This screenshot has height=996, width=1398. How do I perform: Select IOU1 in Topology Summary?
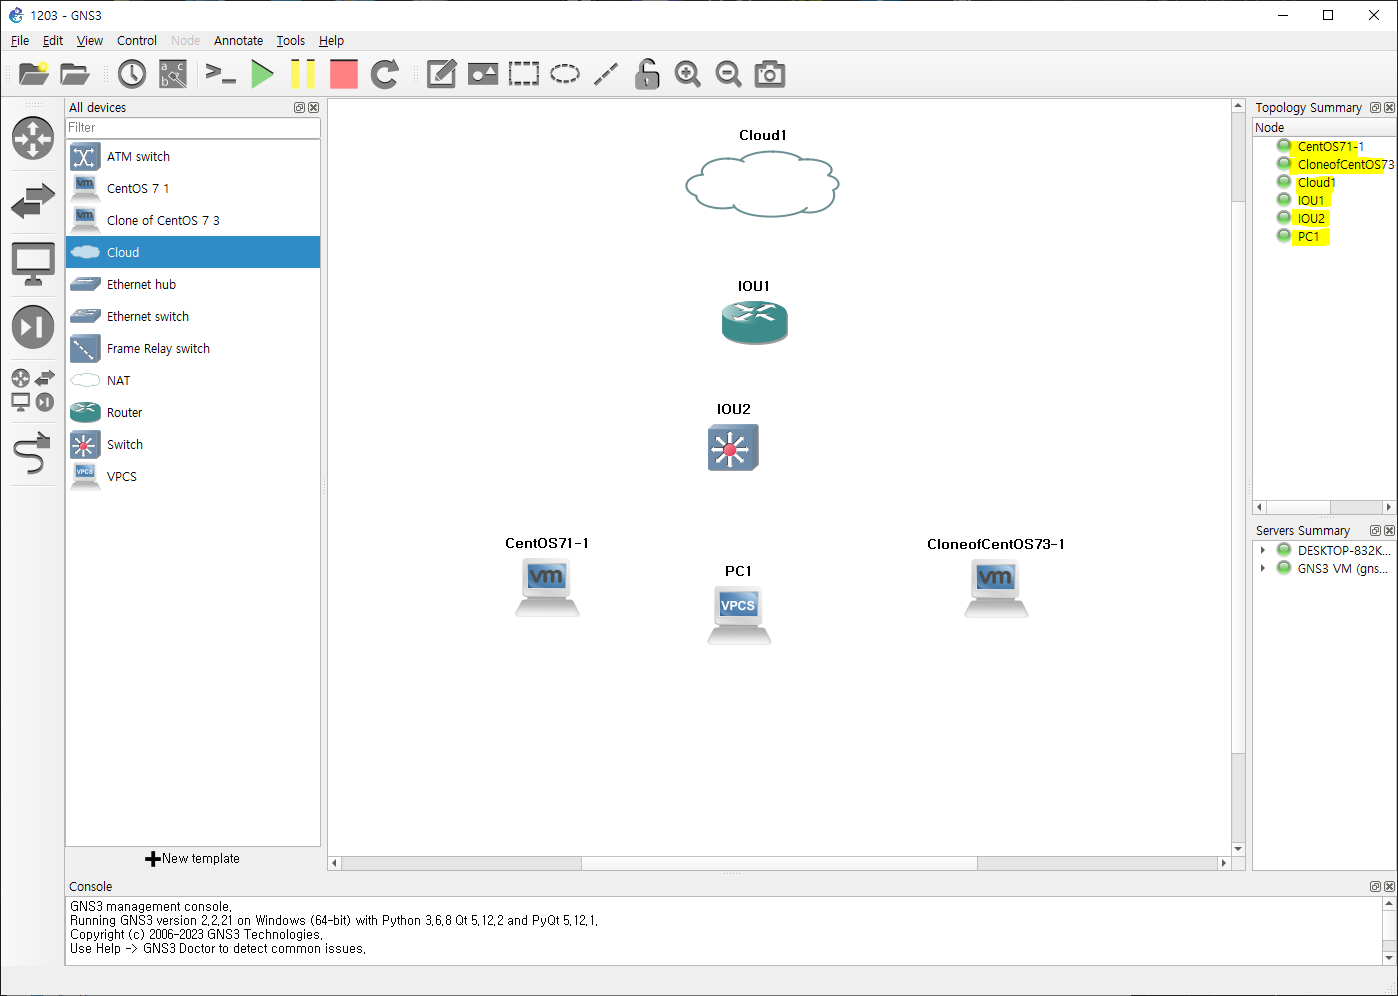(x=1311, y=201)
